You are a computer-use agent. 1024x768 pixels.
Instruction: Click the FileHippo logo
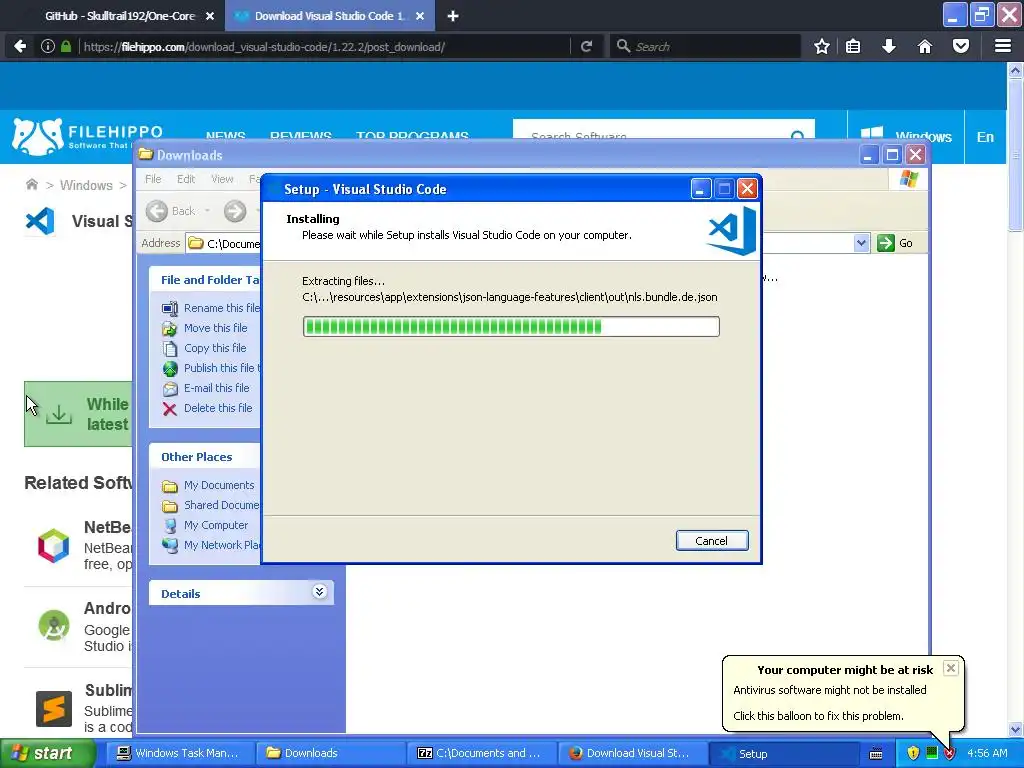point(87,137)
